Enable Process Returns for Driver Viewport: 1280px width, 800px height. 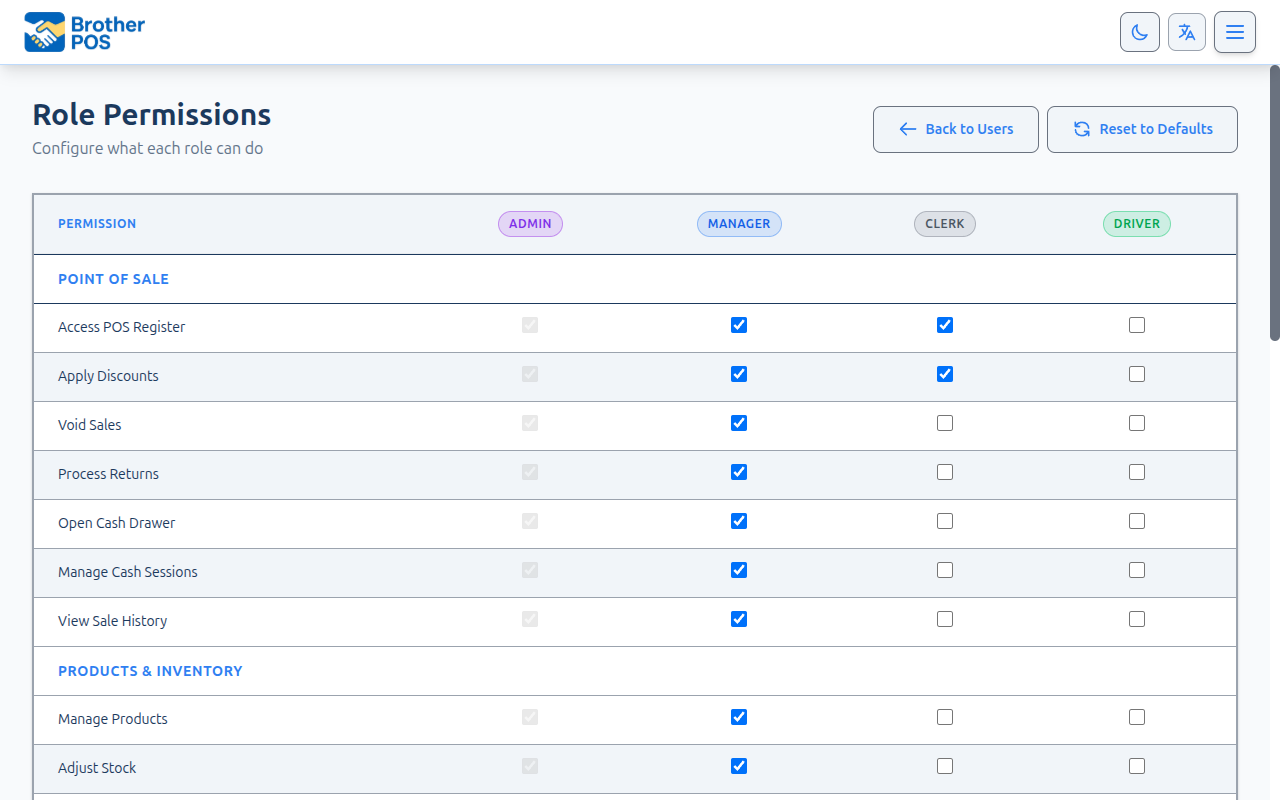pyautogui.click(x=1136, y=472)
